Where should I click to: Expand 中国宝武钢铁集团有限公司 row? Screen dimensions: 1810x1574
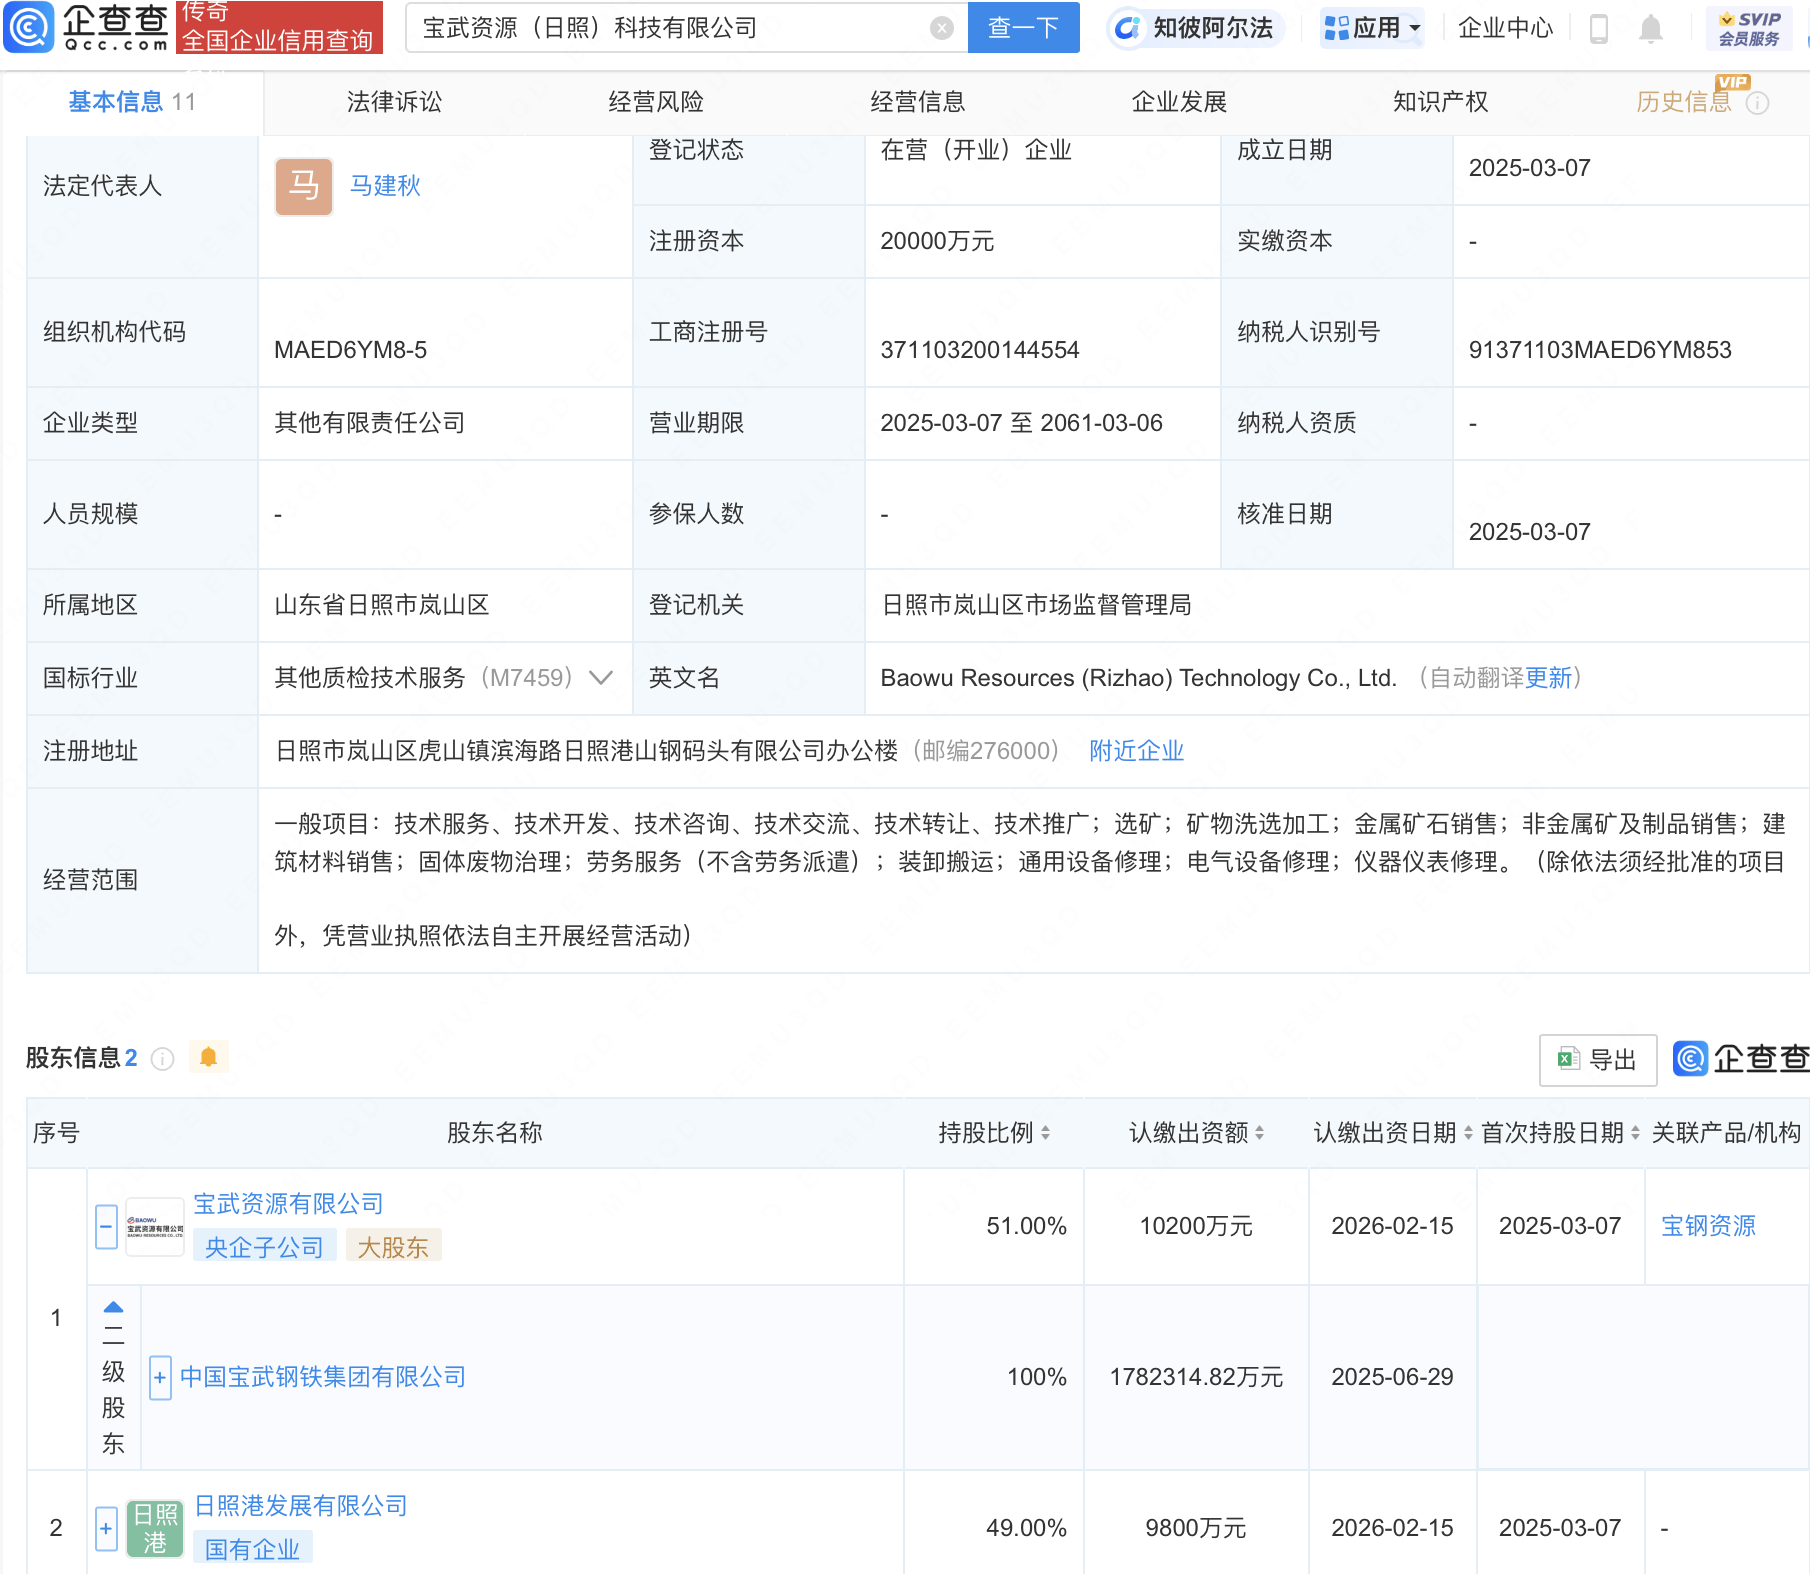click(160, 1378)
